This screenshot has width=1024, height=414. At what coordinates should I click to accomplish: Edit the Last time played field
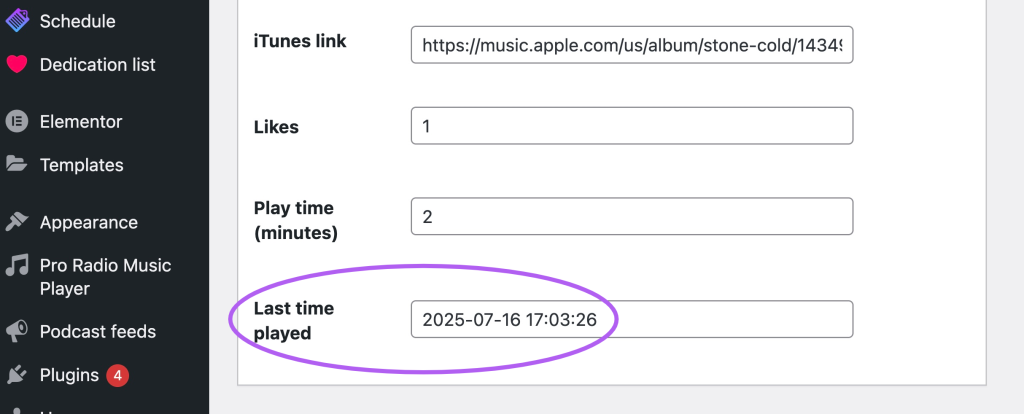pos(631,319)
